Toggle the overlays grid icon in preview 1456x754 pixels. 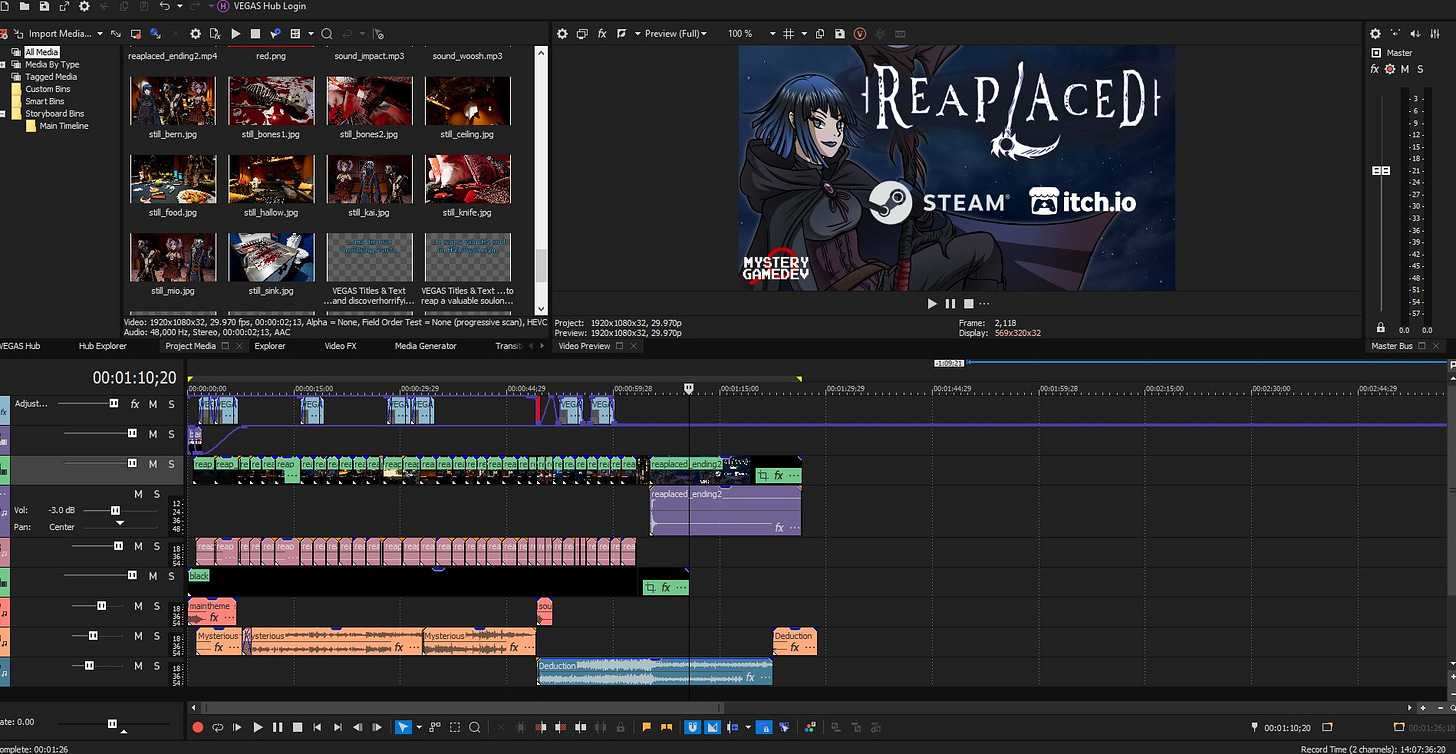[x=788, y=34]
